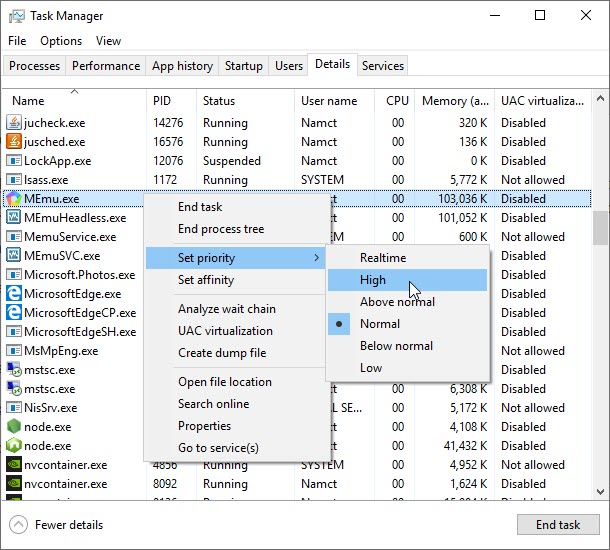Toggle UAC virtualization menu entry
Image resolution: width=610 pixels, height=550 pixels.
tap(235, 331)
